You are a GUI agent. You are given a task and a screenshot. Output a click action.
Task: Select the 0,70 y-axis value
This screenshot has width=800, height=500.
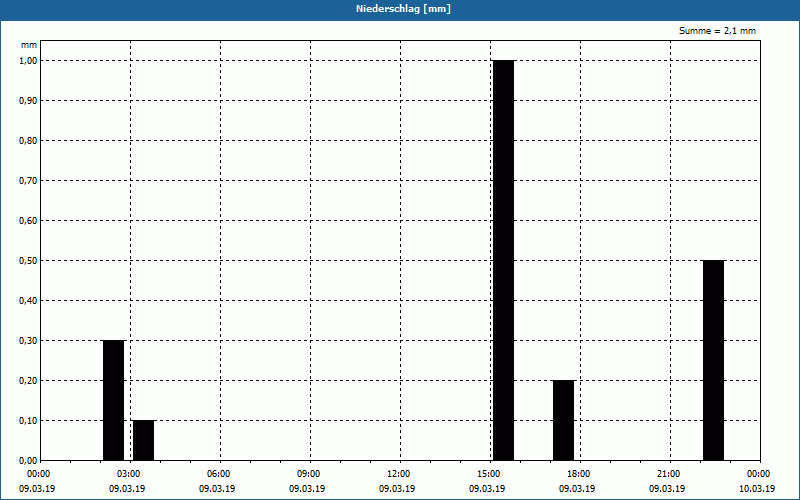pyautogui.click(x=28, y=181)
